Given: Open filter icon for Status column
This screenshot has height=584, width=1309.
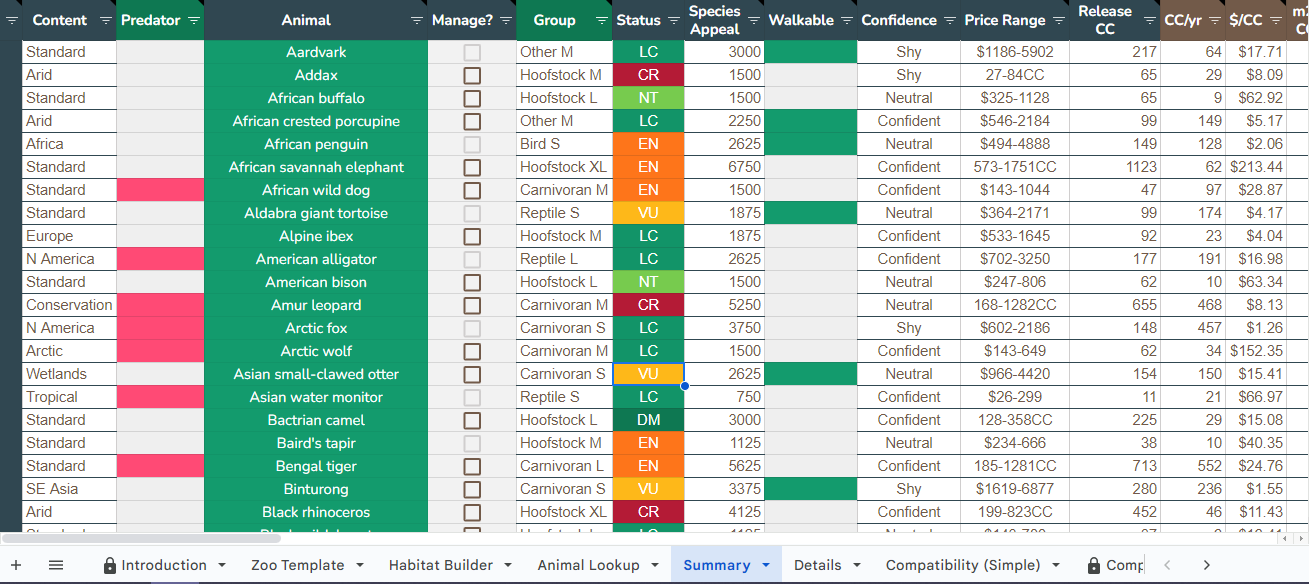Looking at the screenshot, I should pyautogui.click(x=672, y=20).
